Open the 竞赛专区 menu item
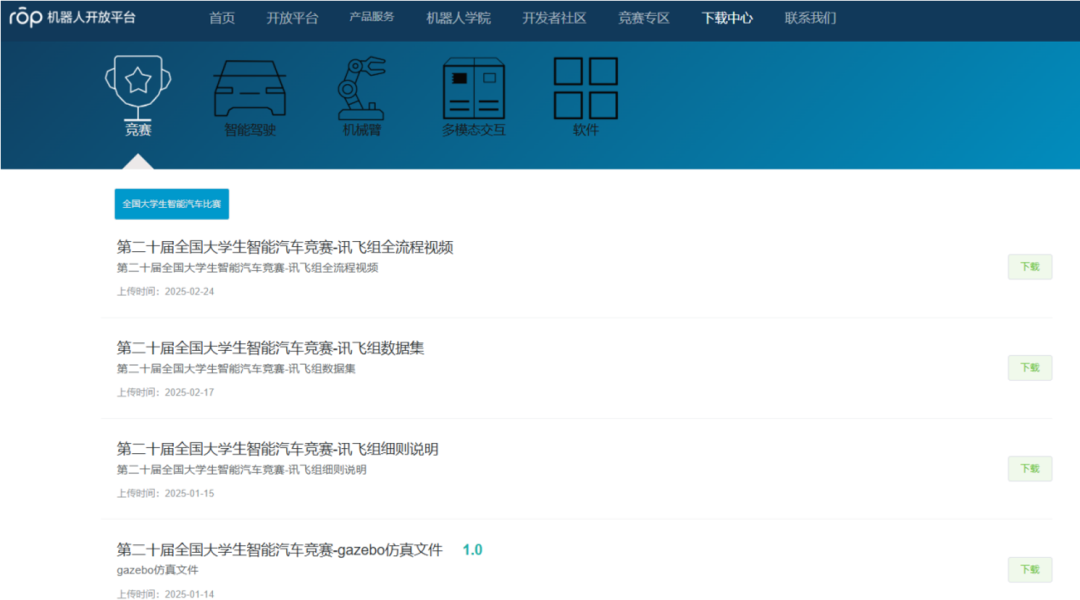1080x600 pixels. tap(643, 19)
